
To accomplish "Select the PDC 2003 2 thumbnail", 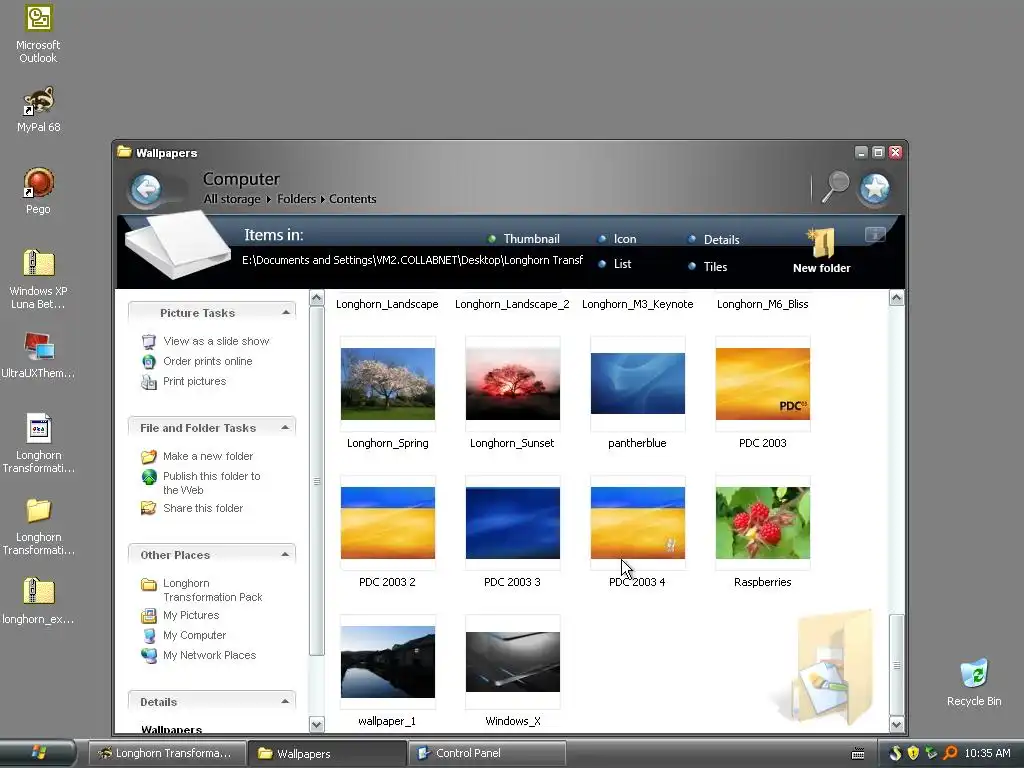I will (x=388, y=523).
